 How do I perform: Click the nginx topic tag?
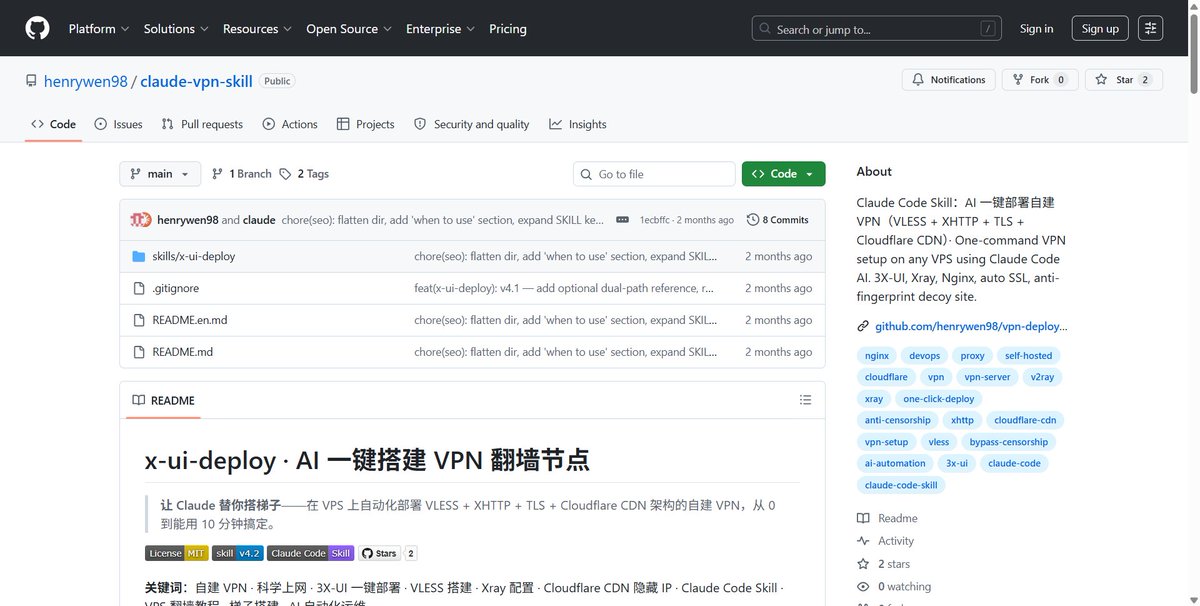click(x=877, y=356)
